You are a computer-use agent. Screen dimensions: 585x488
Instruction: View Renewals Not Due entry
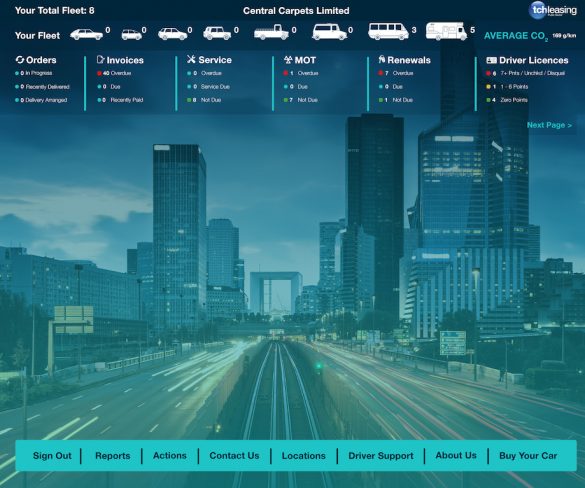(x=395, y=100)
